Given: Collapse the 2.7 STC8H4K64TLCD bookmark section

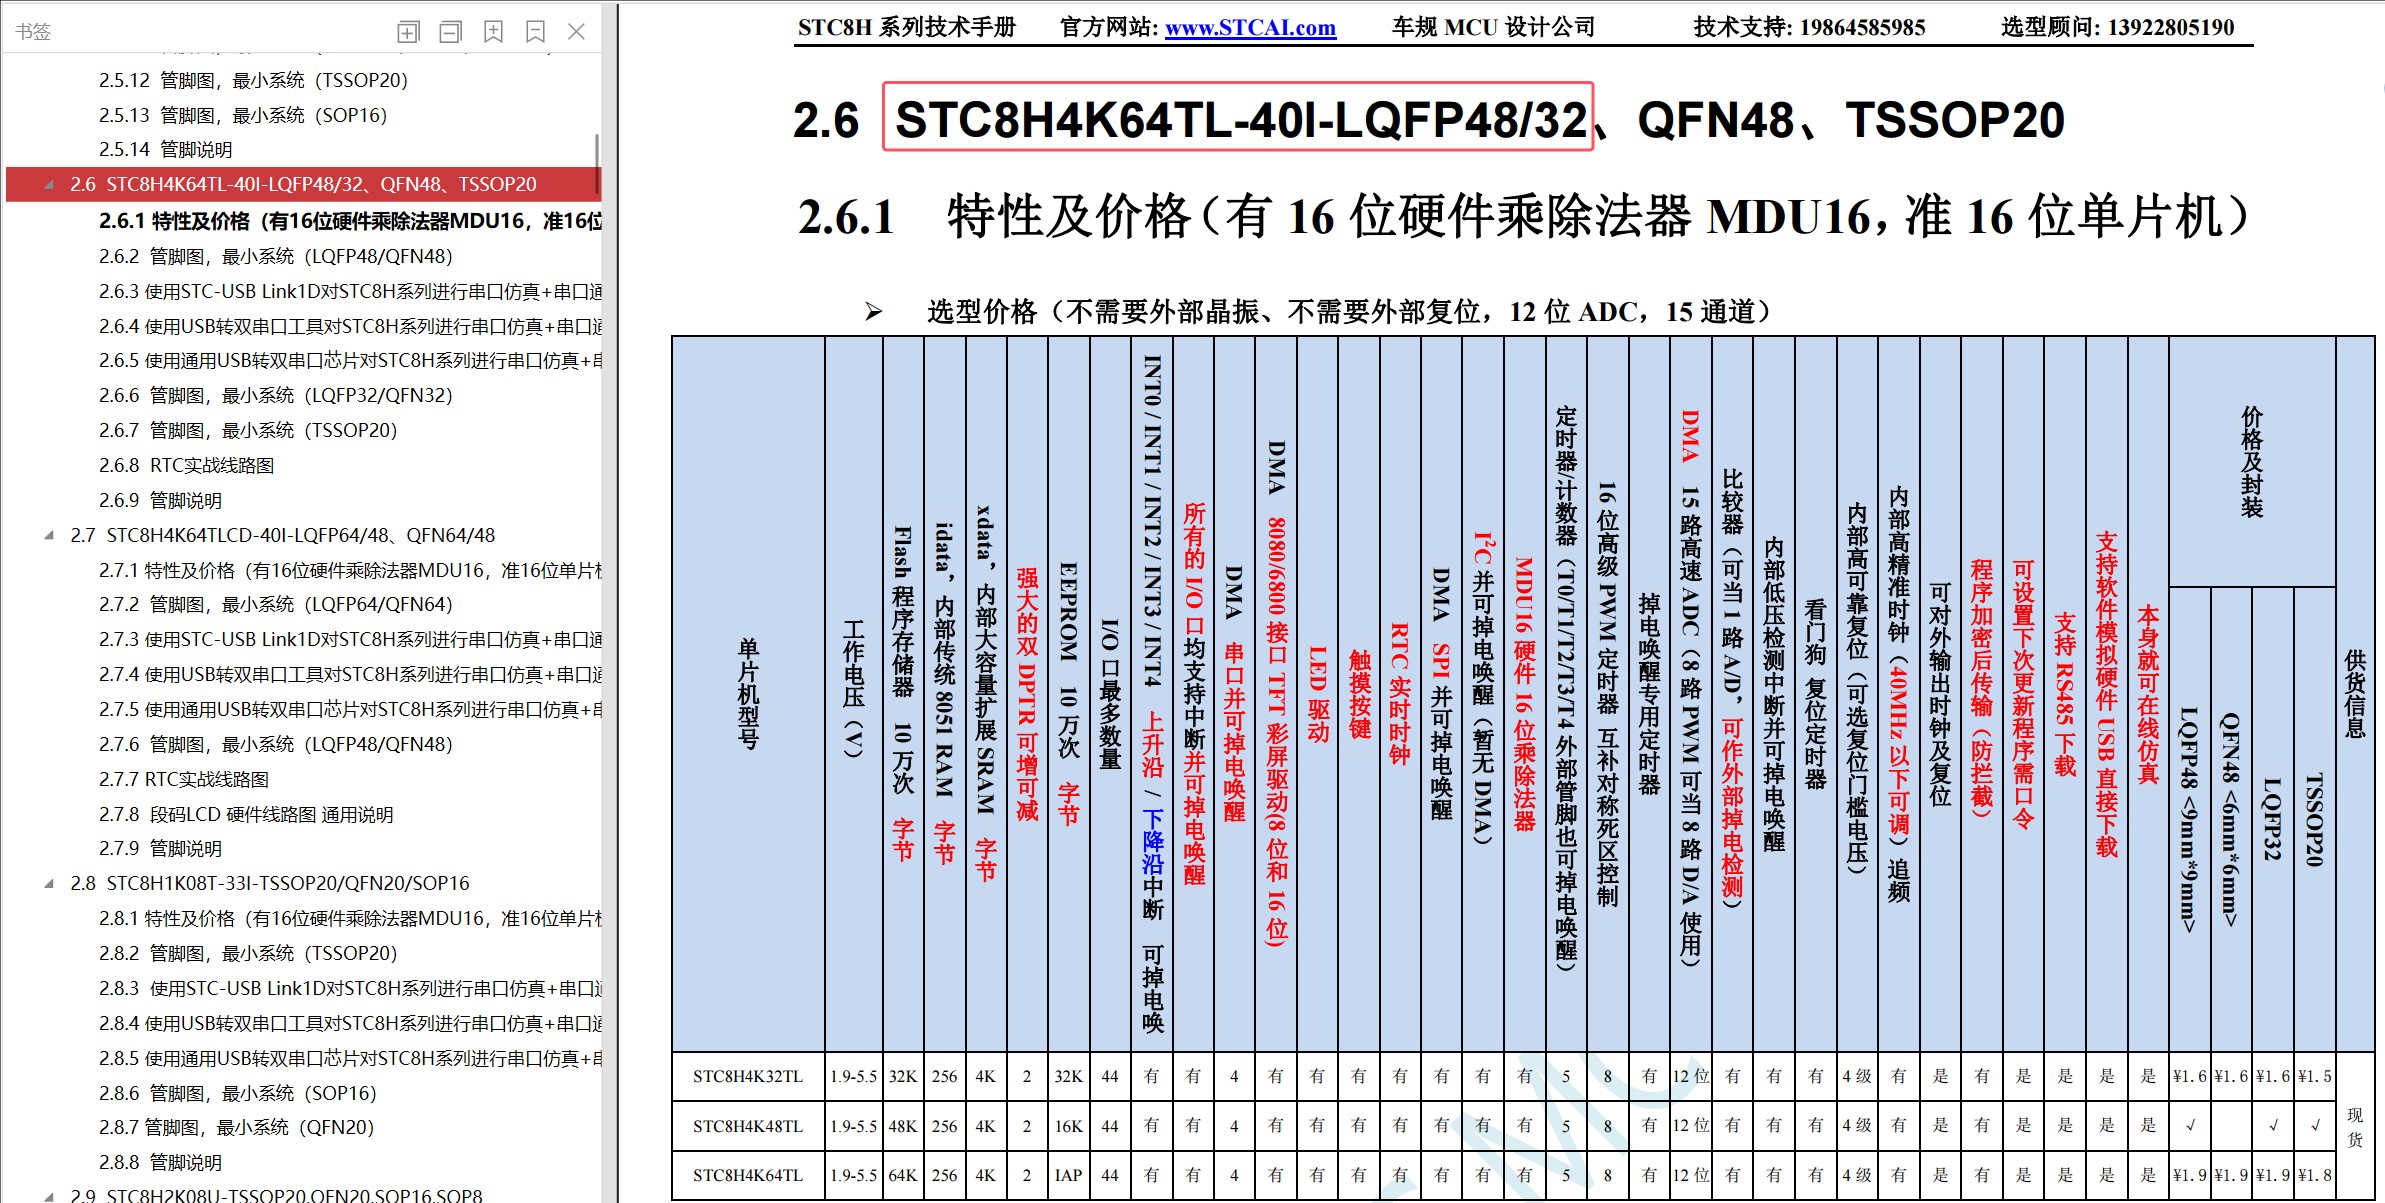Looking at the screenshot, I should [49, 536].
